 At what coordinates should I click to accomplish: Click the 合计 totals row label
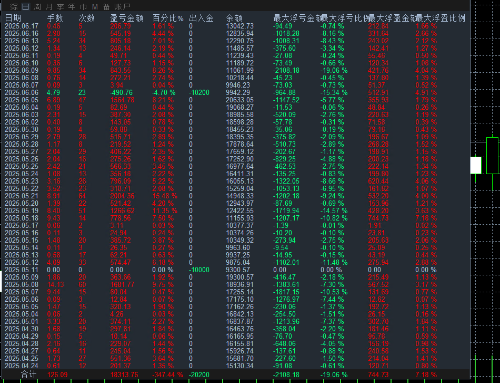28,374
